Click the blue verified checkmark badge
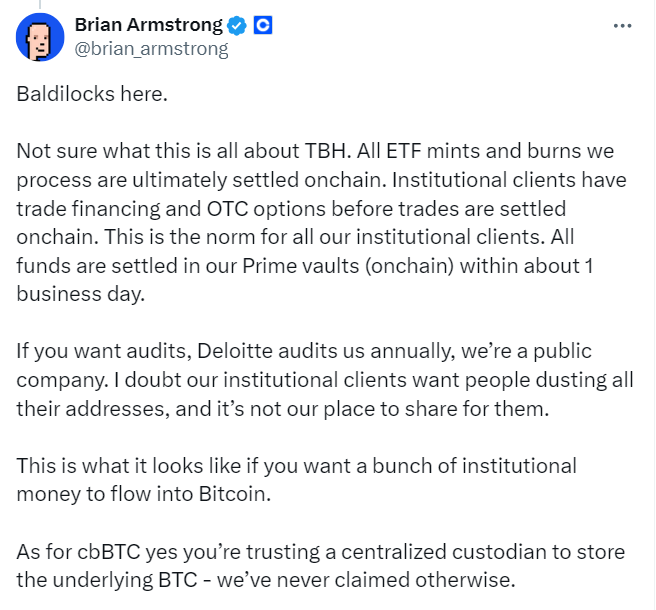This screenshot has width=656, height=610. (x=239, y=26)
